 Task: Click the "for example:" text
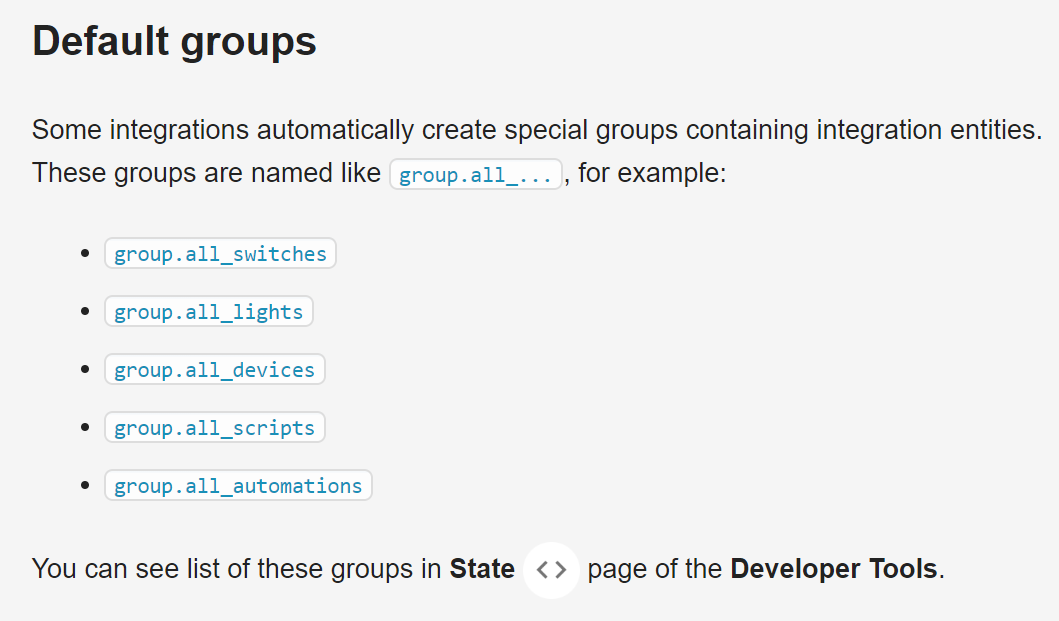point(651,173)
